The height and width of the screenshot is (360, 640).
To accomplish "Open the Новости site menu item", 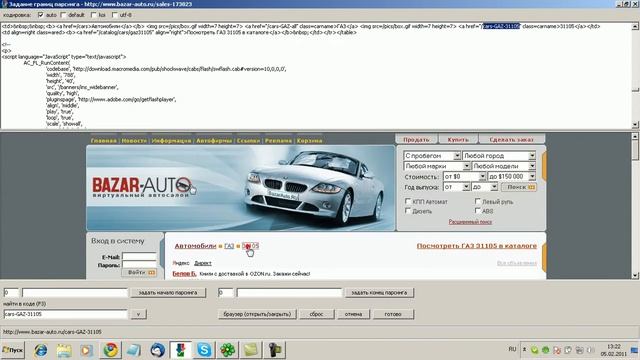I will click(134, 140).
